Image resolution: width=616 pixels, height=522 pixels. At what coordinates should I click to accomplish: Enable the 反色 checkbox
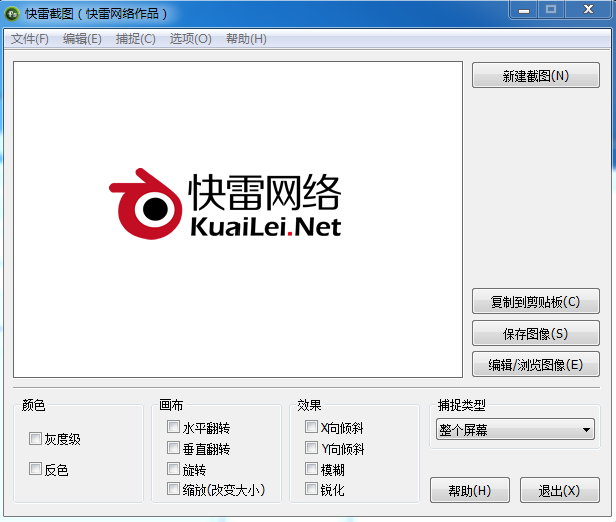coord(35,469)
